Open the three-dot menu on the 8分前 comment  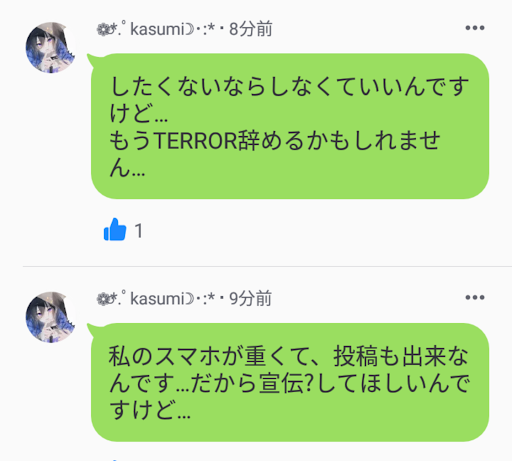pos(475,28)
